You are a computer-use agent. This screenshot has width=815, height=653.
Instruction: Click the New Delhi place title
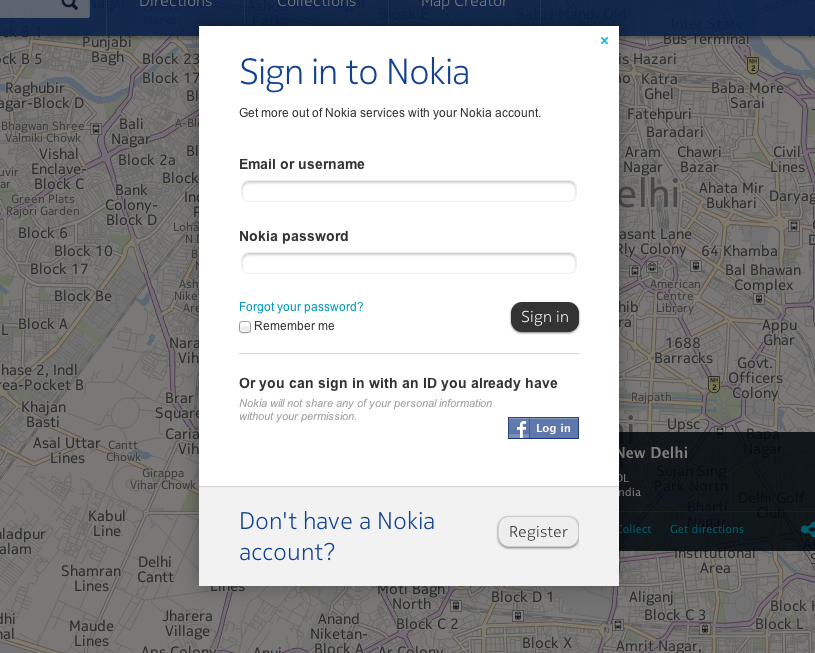(652, 453)
